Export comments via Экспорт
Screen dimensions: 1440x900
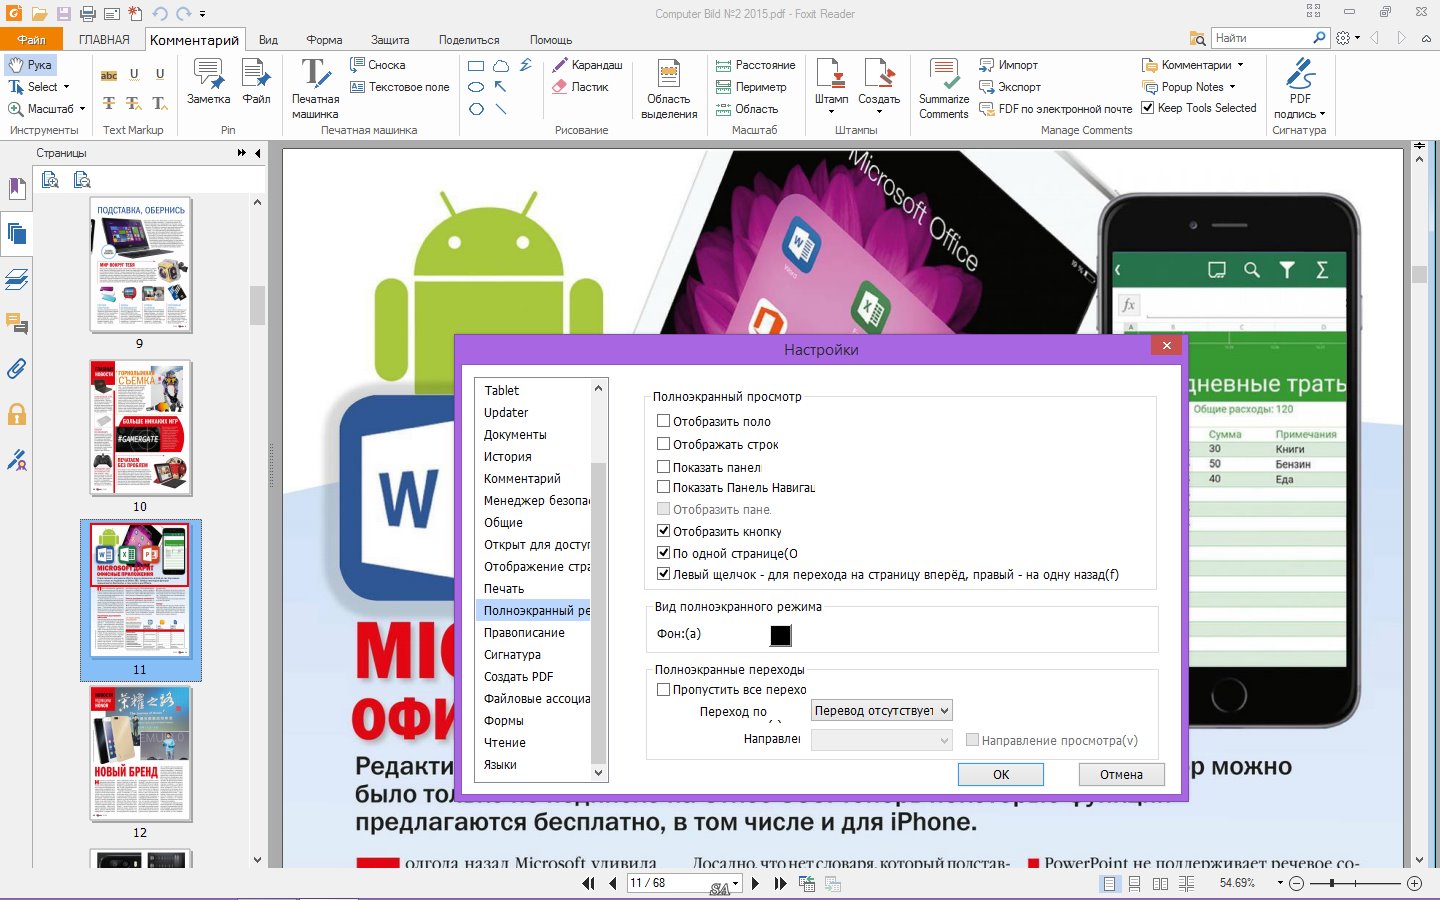point(1010,87)
